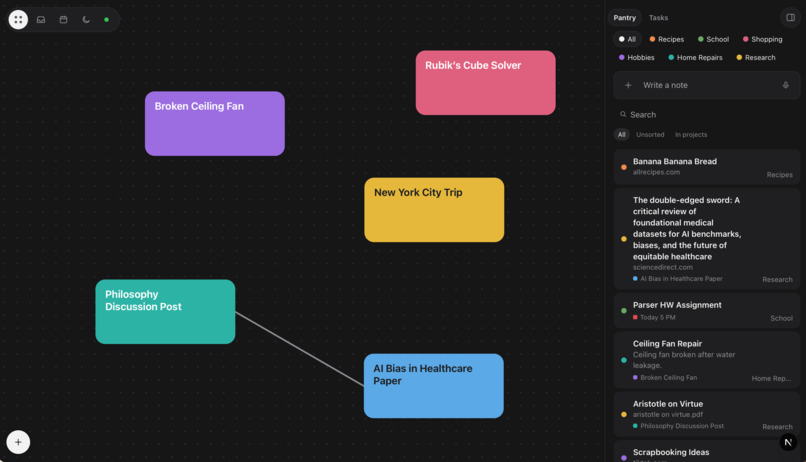Image resolution: width=806 pixels, height=462 pixels.
Task: Filter notes by Home Repairs category
Action: point(695,58)
